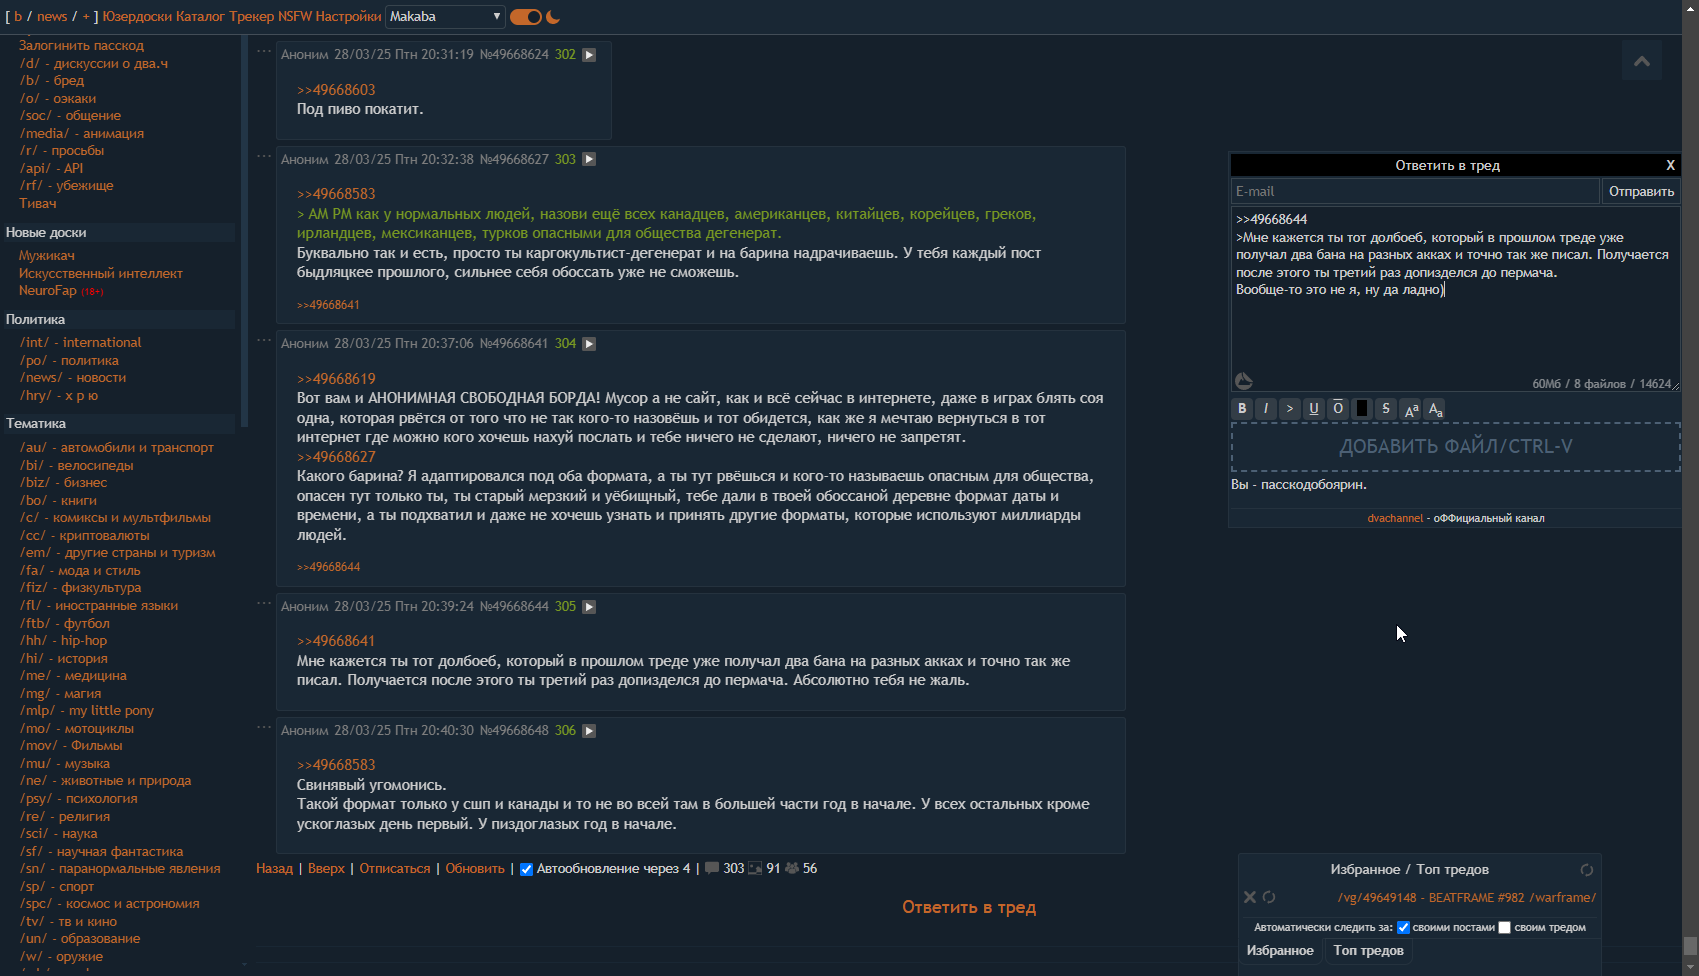The width and height of the screenshot is (1699, 976).
Task: Apply italic formatting button
Action: [x=1266, y=409]
